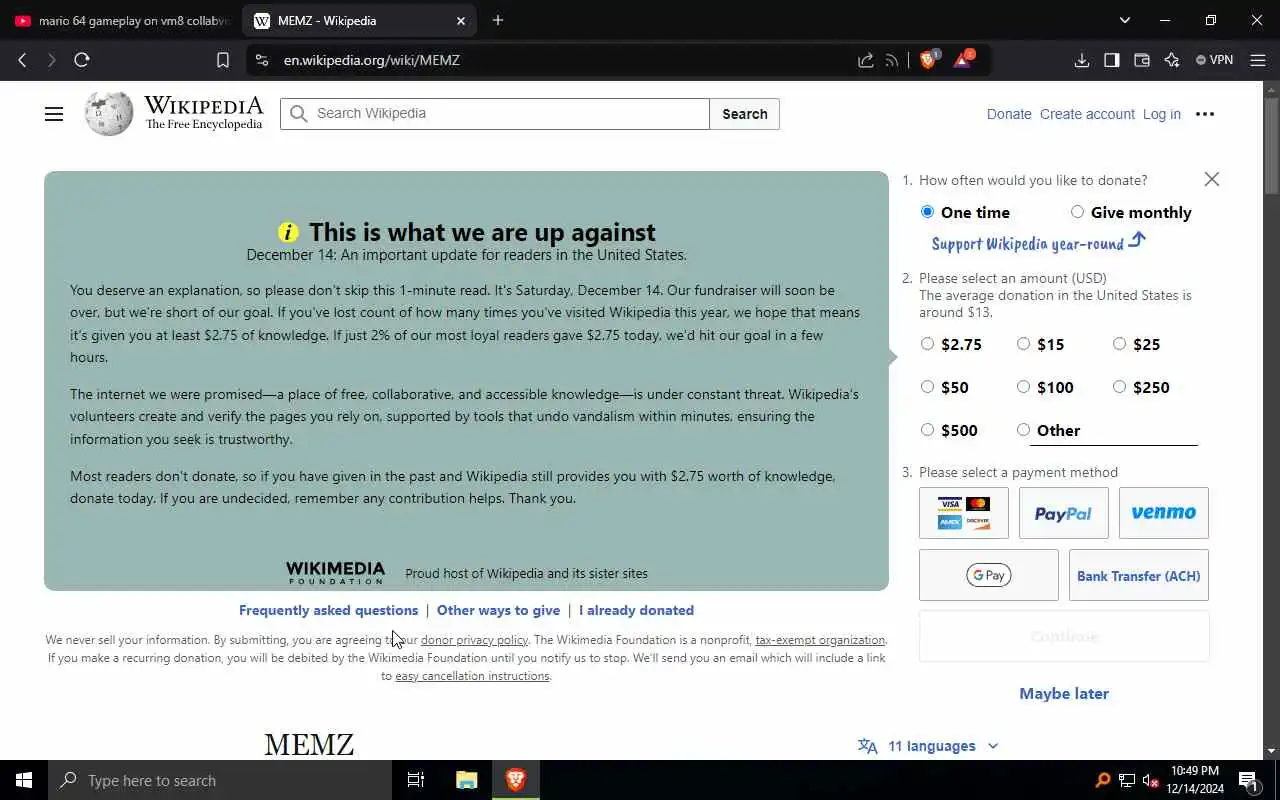
Task: Pay with credit card Visa Mastercard button
Action: pyautogui.click(x=964, y=513)
